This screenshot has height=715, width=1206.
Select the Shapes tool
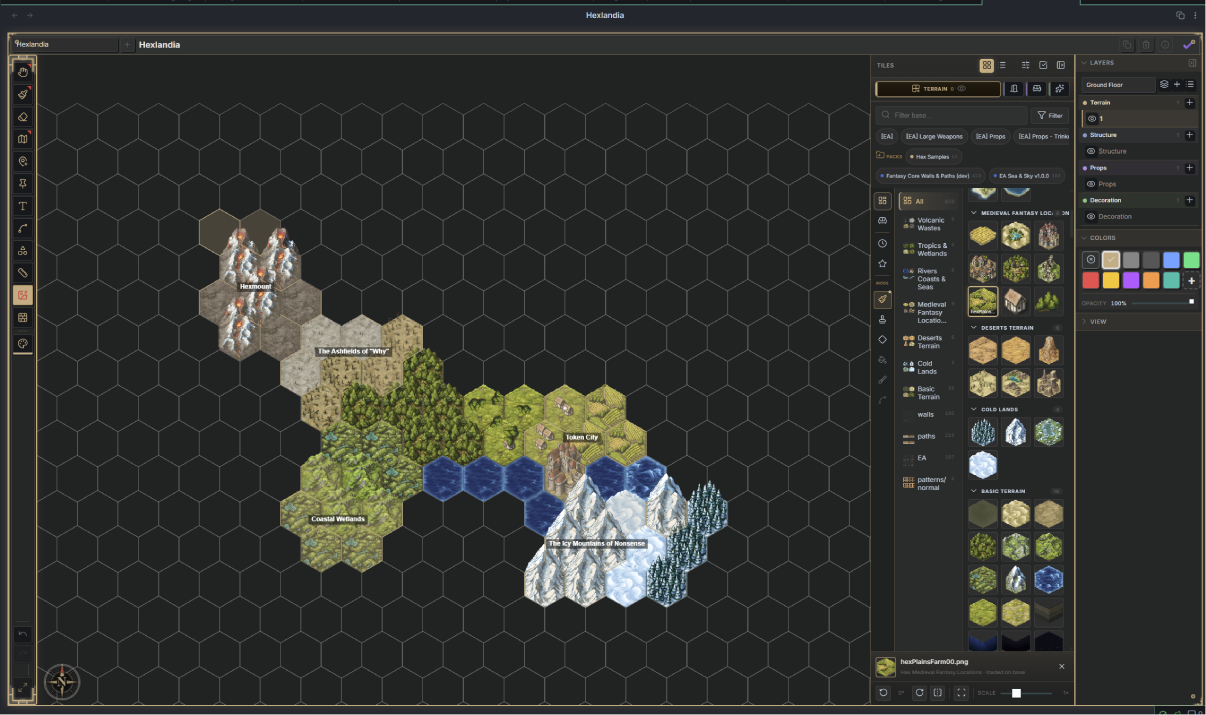pos(23,250)
